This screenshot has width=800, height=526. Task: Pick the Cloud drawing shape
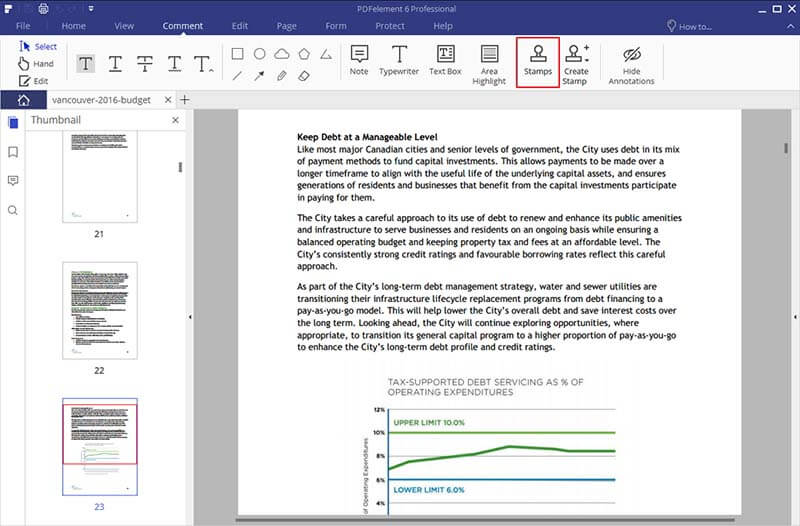(282, 54)
